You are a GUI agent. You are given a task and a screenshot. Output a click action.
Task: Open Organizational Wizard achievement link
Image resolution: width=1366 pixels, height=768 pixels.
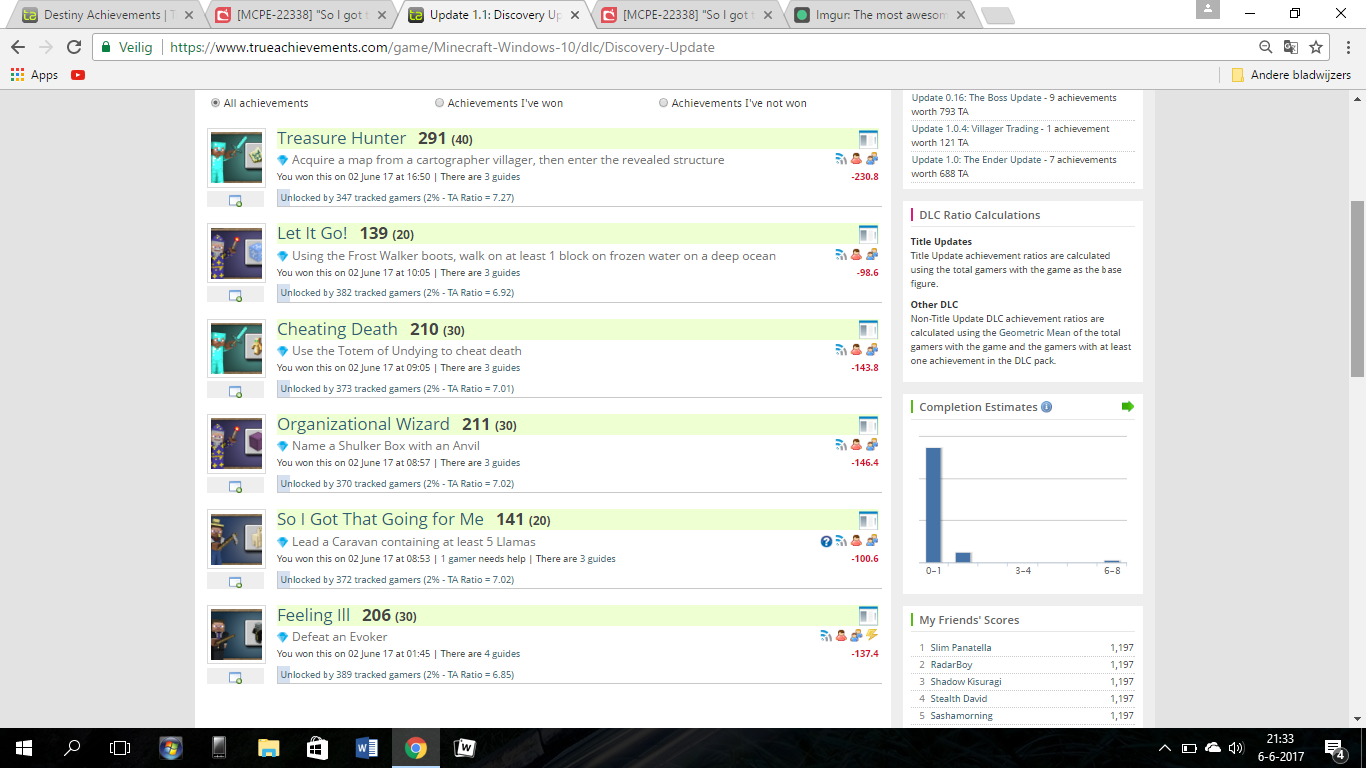click(363, 424)
